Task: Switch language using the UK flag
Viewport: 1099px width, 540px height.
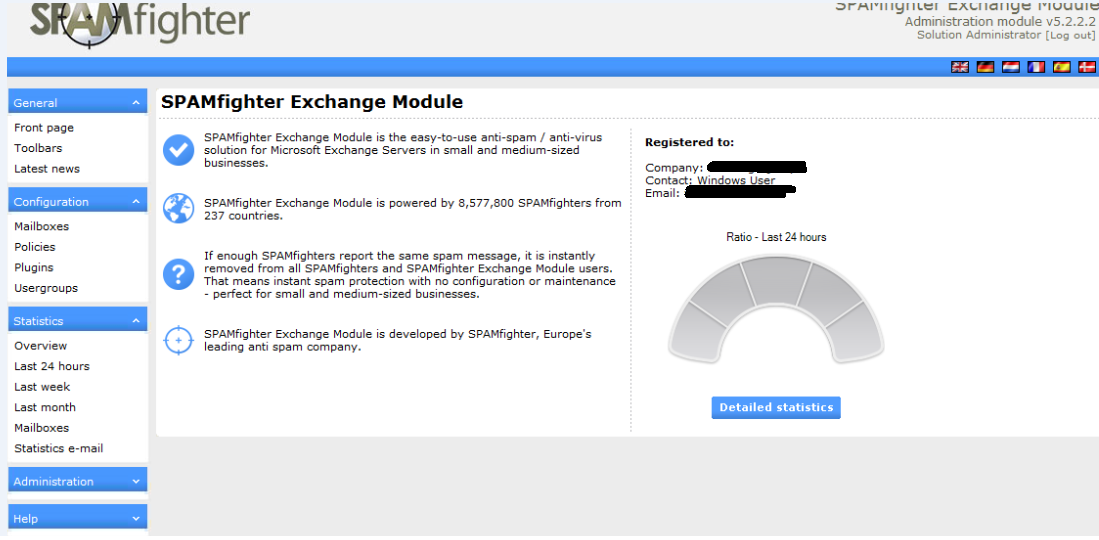Action: click(960, 67)
